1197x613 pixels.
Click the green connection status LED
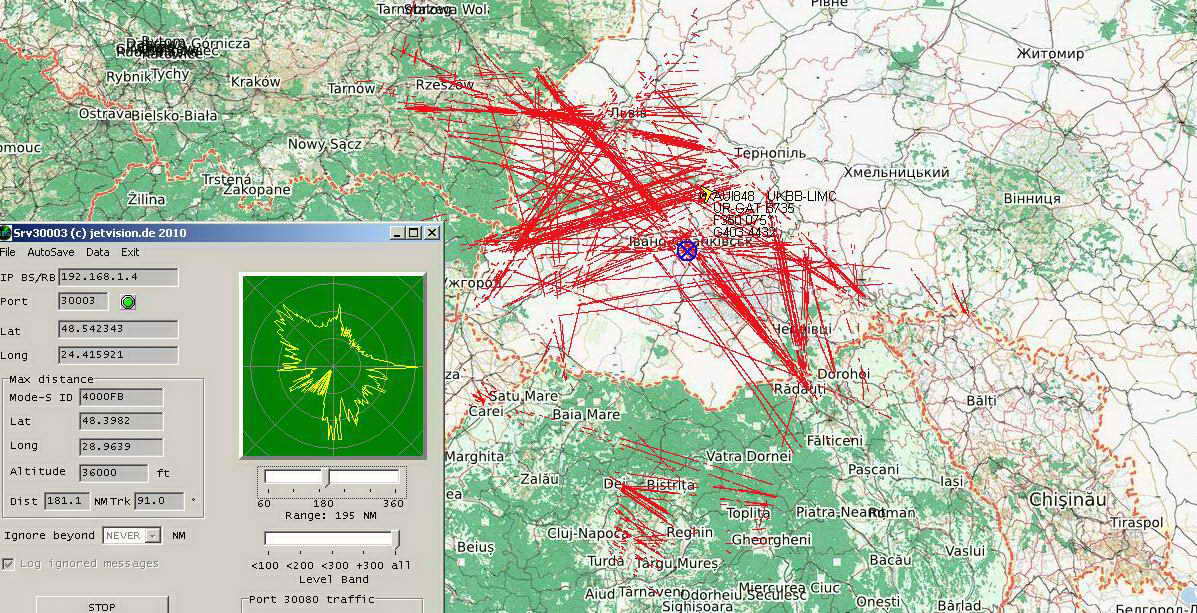coord(128,302)
